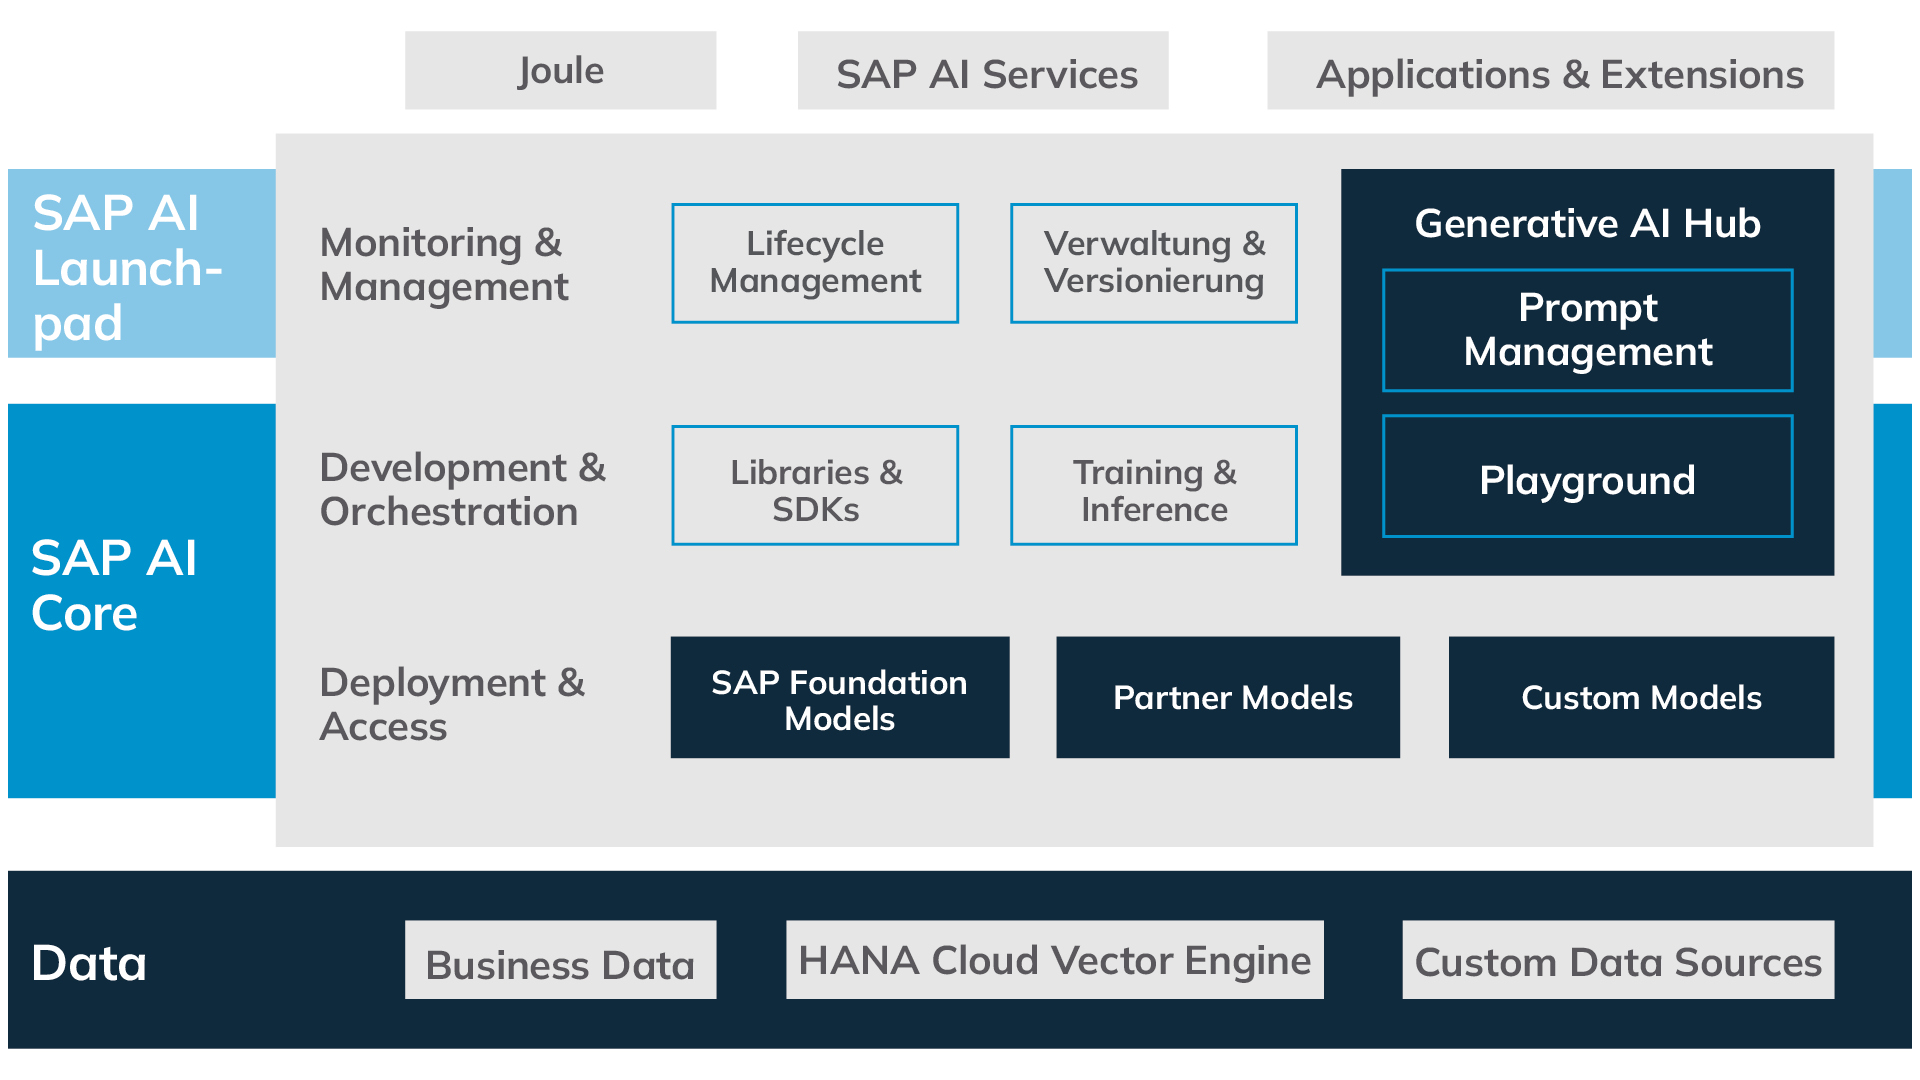Click the Joule box
Screen dimensions: 1920x1080
pos(560,70)
